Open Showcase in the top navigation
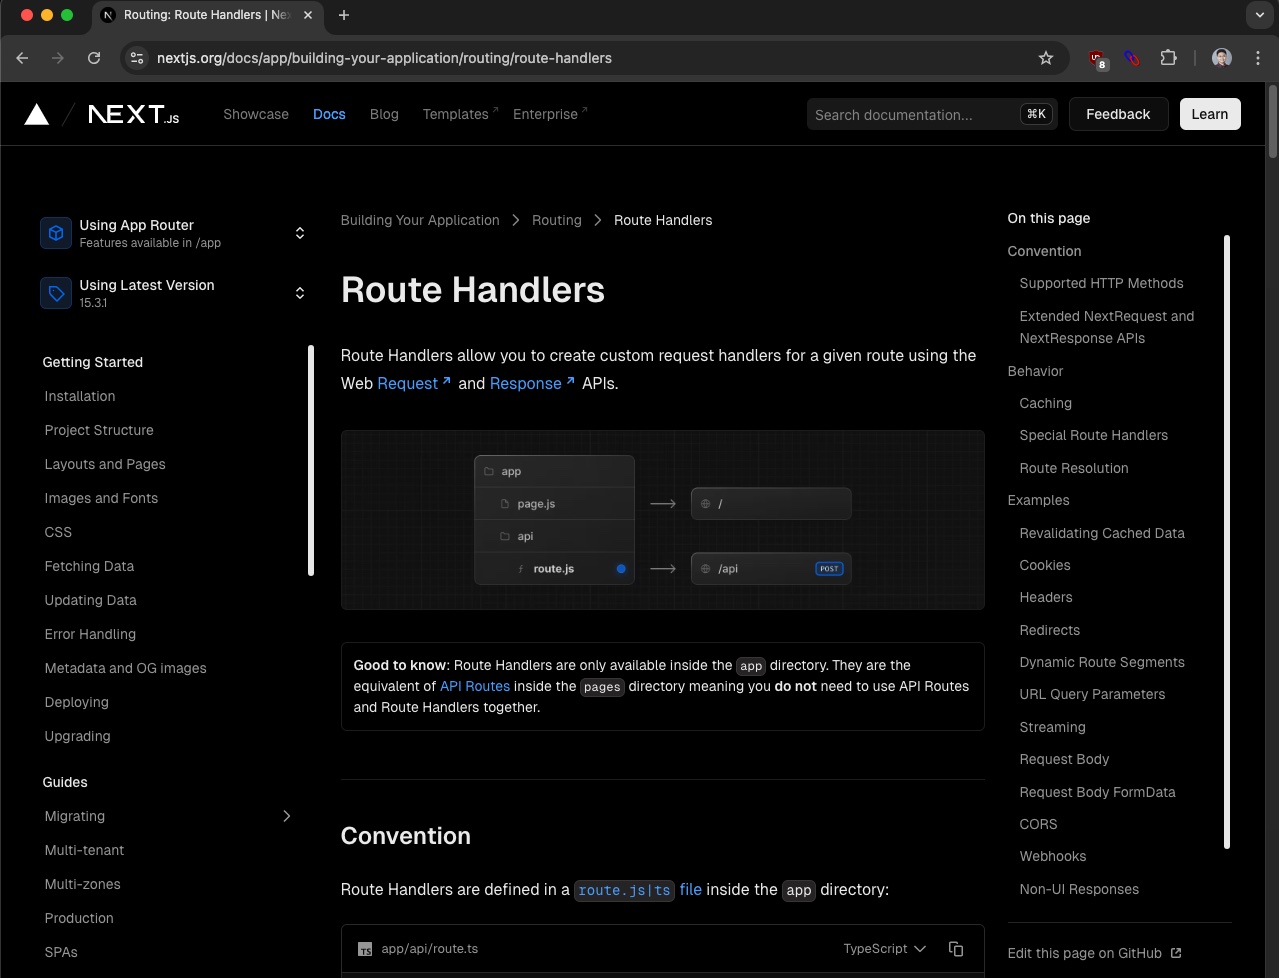This screenshot has width=1279, height=978. 256,114
